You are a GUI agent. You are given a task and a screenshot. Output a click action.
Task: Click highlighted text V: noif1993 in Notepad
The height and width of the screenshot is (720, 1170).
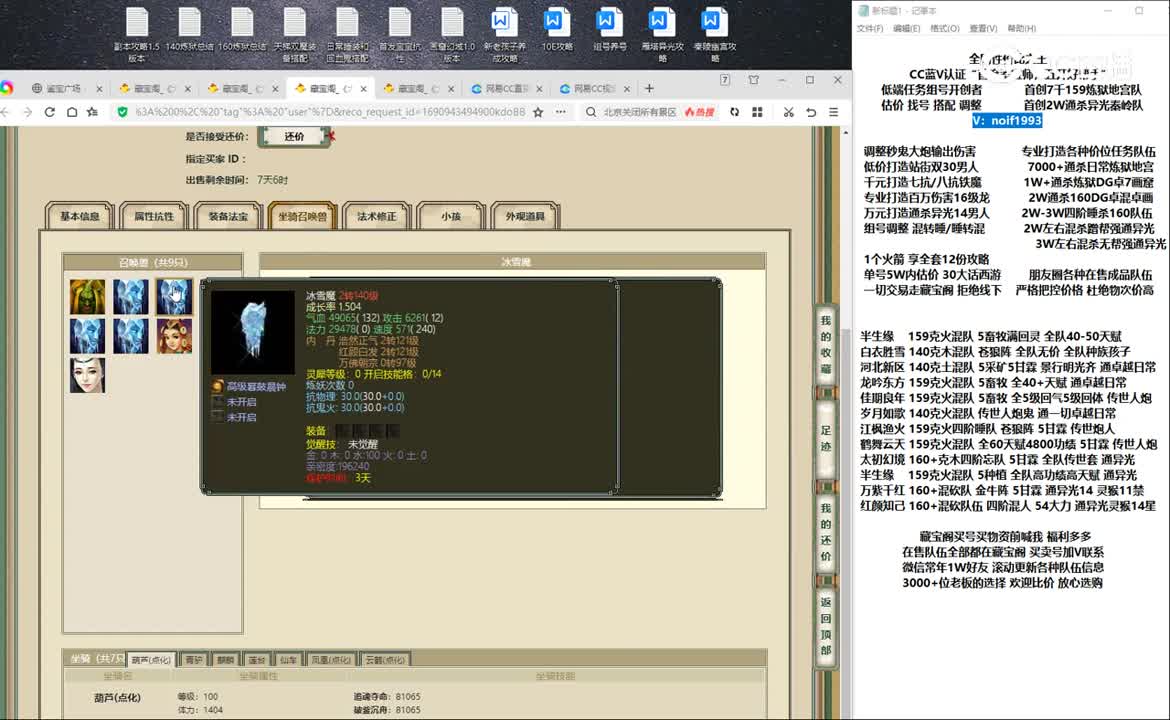(1007, 120)
